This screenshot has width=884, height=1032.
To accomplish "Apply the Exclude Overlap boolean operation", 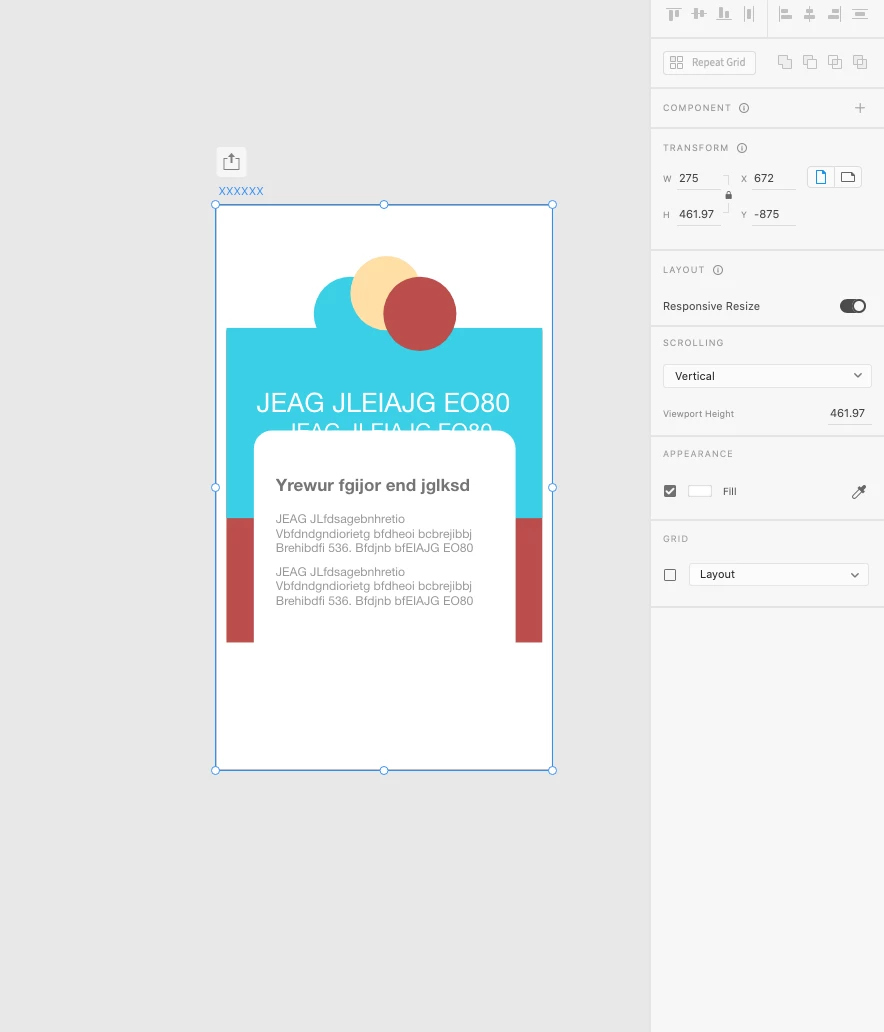I will [x=860, y=62].
